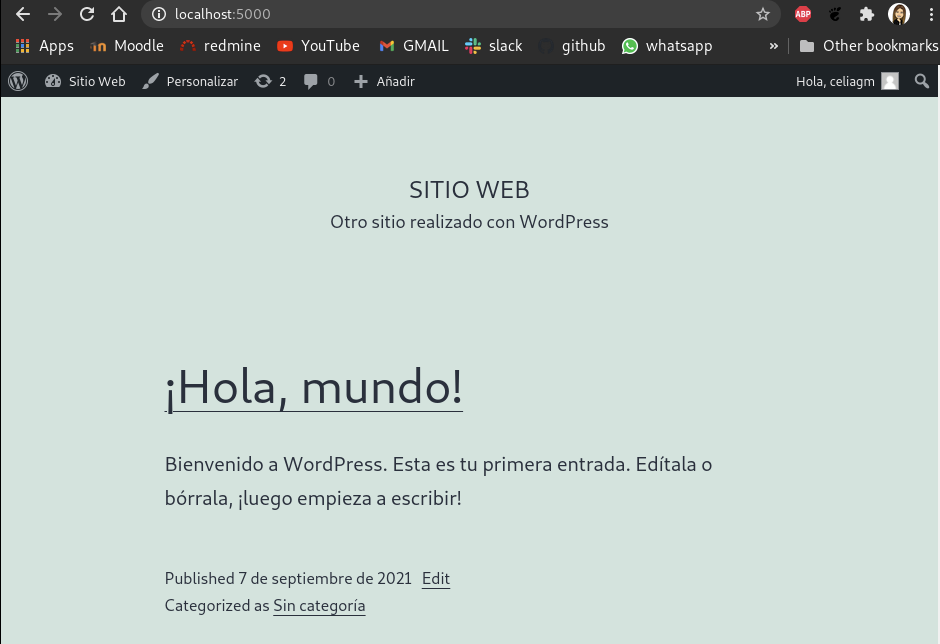Expand the hidden bookmarks chevron
The image size is (940, 644).
tap(773, 45)
